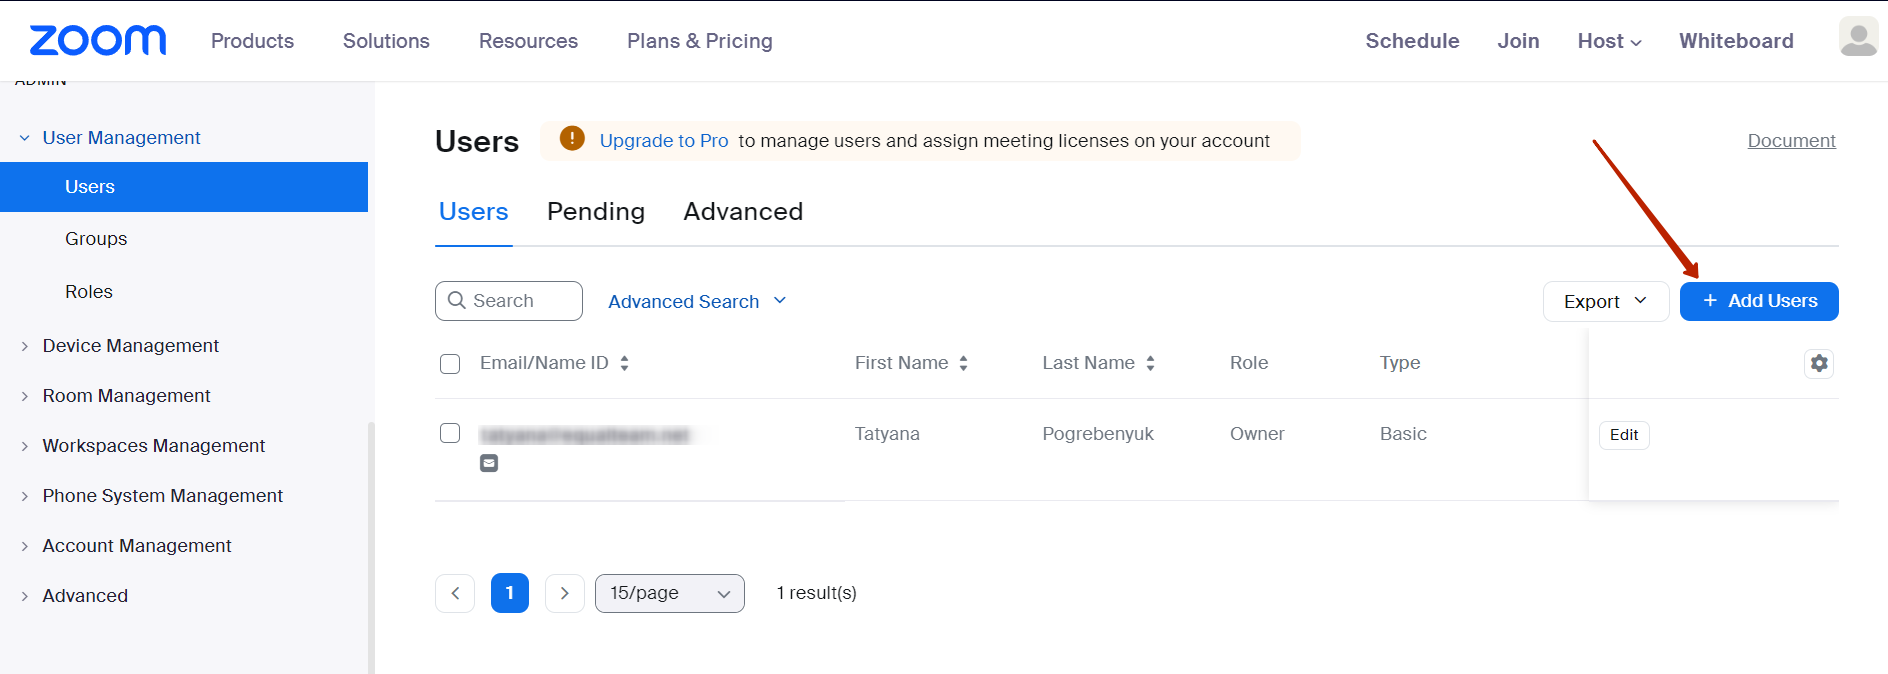Click the orange upgrade warning icon

pos(572,139)
